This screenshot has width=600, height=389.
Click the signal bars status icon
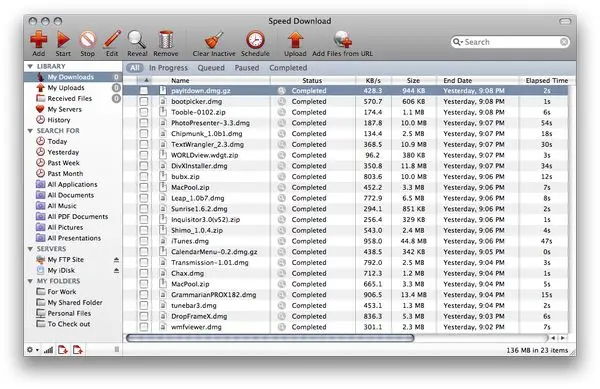click(48, 350)
